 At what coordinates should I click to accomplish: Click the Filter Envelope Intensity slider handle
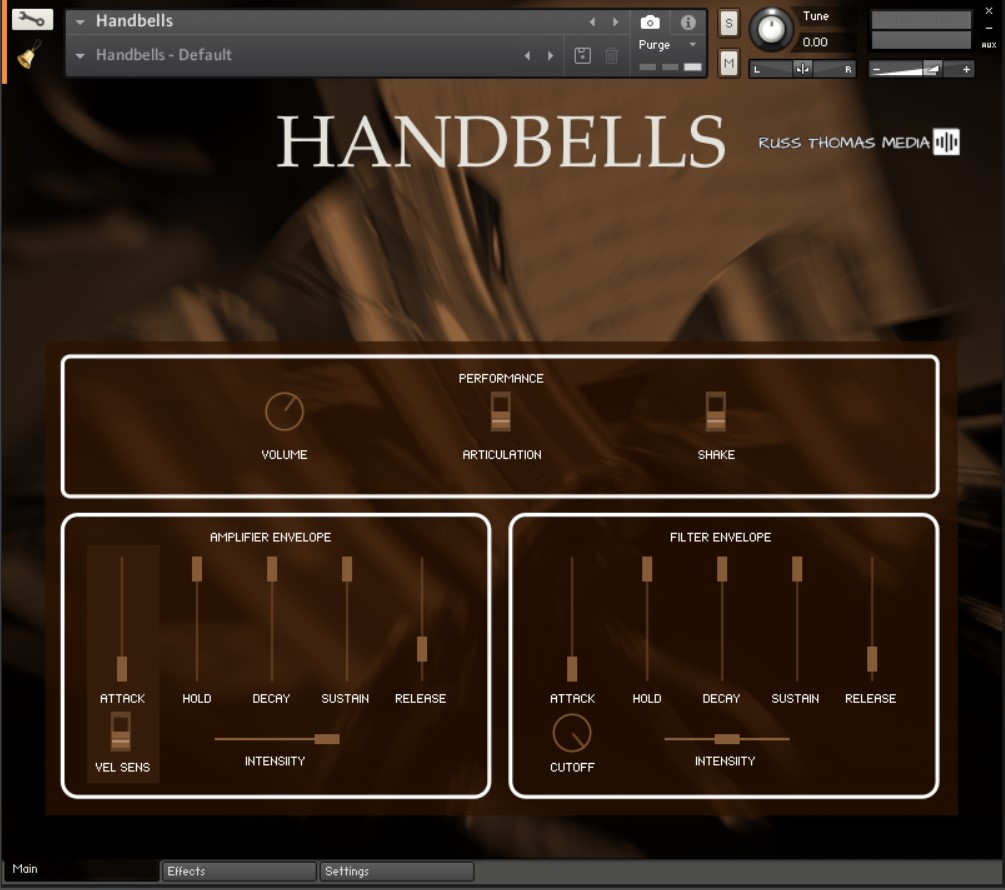tap(727, 739)
